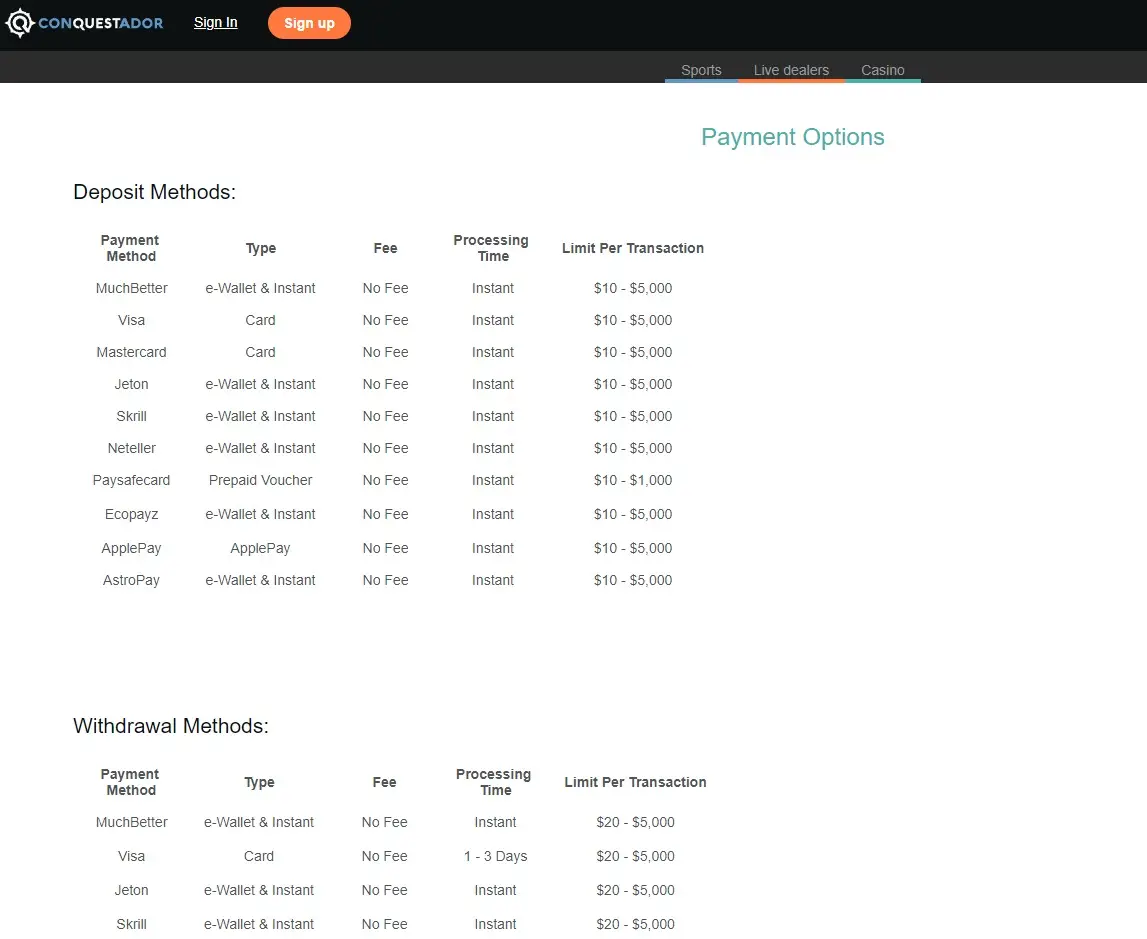The image size is (1147, 939).
Task: Open the Live dealers tab
Action: point(791,70)
